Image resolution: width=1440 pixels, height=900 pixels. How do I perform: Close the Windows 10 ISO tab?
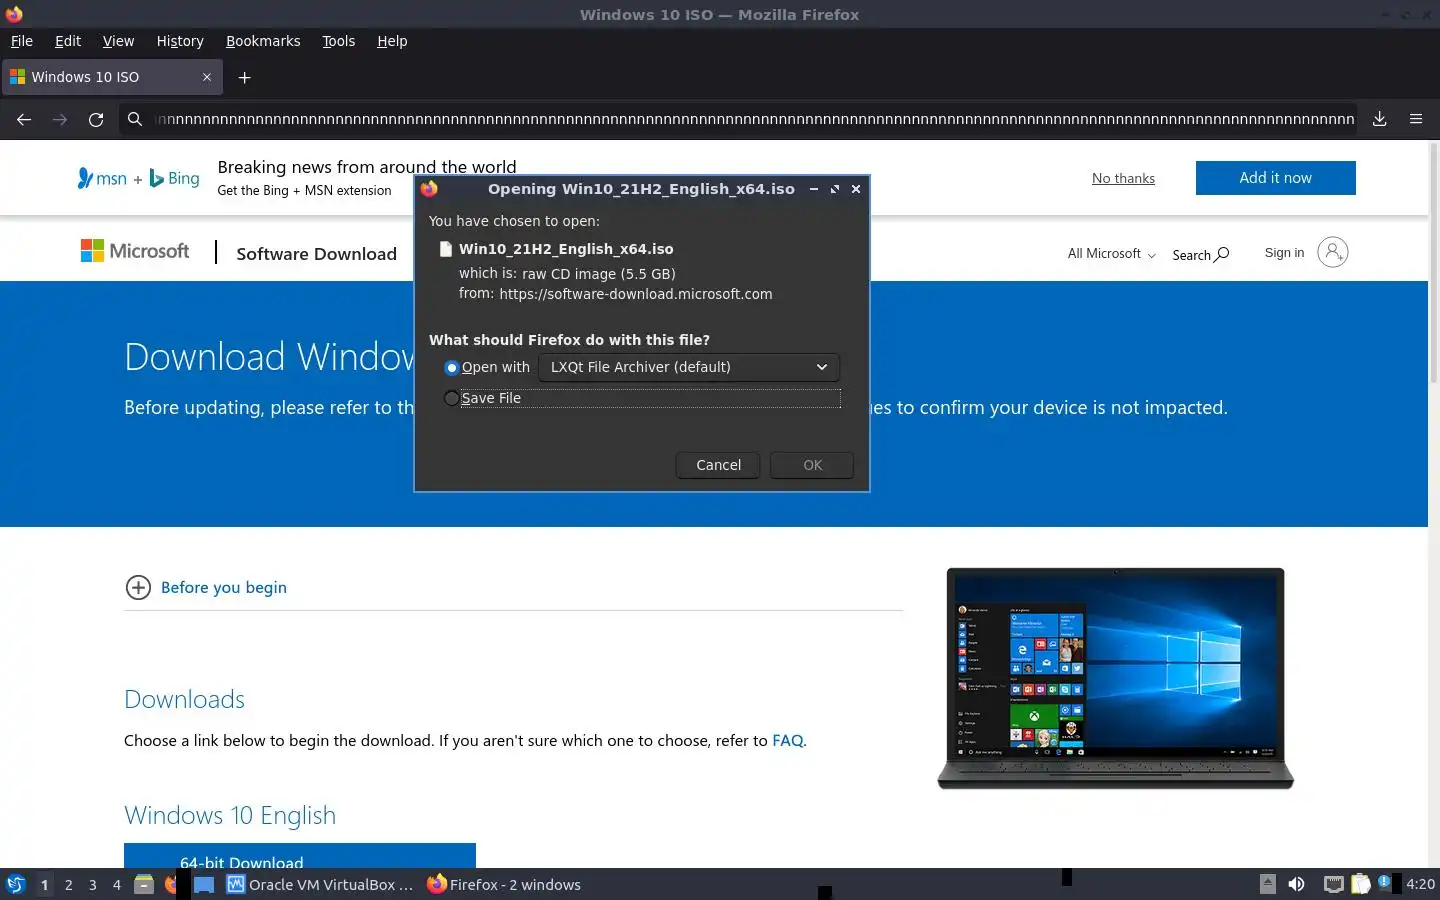pyautogui.click(x=207, y=77)
